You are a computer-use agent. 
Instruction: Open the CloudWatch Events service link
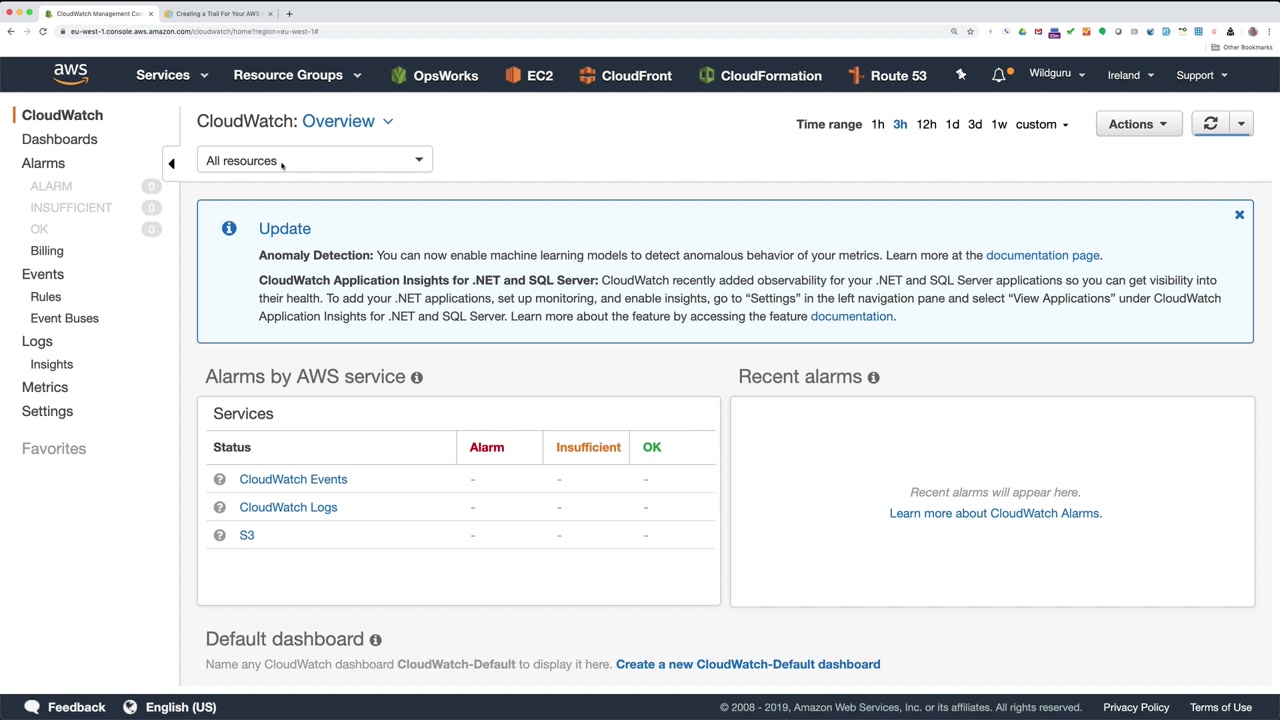293,479
